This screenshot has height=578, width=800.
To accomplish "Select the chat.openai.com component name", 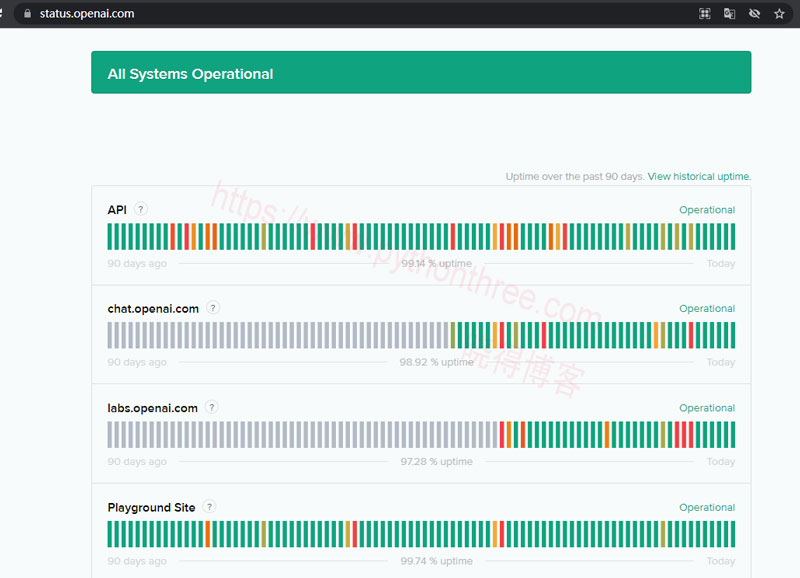I will [153, 309].
